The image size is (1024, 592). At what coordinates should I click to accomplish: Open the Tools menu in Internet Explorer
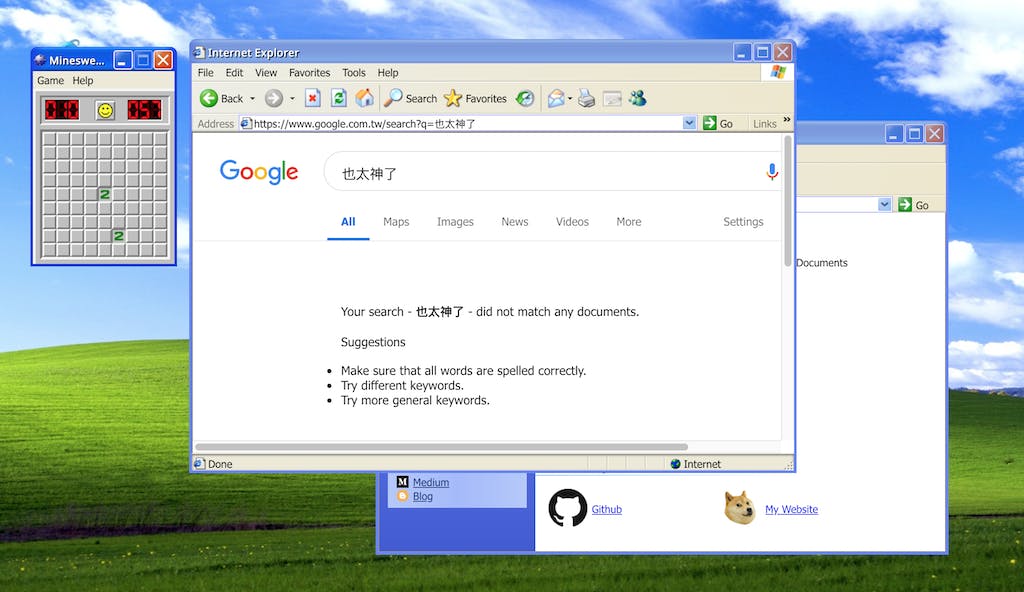click(353, 72)
